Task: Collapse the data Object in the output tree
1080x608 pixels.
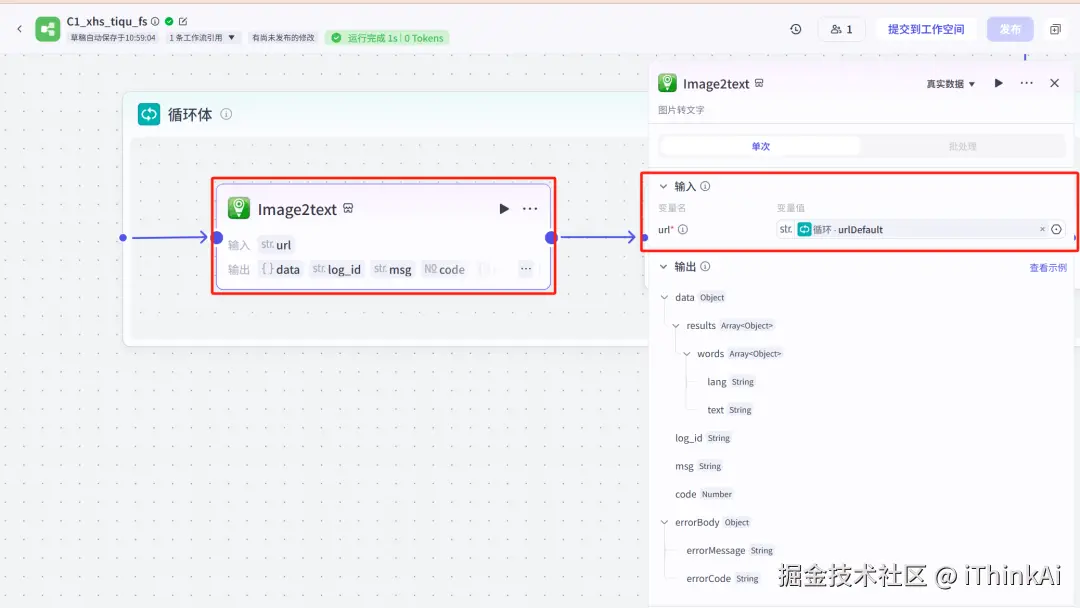Action: (x=666, y=297)
